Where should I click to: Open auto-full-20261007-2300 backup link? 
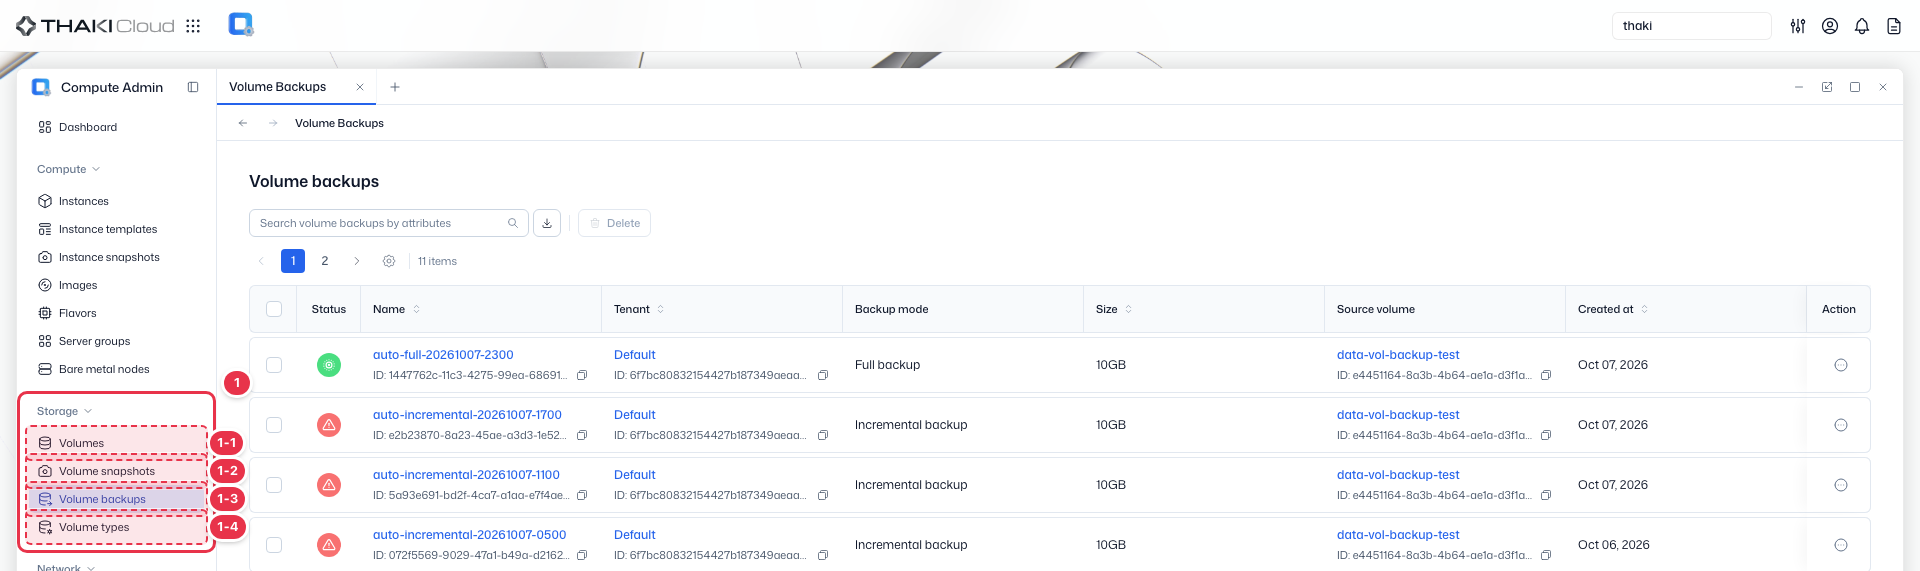[443, 355]
